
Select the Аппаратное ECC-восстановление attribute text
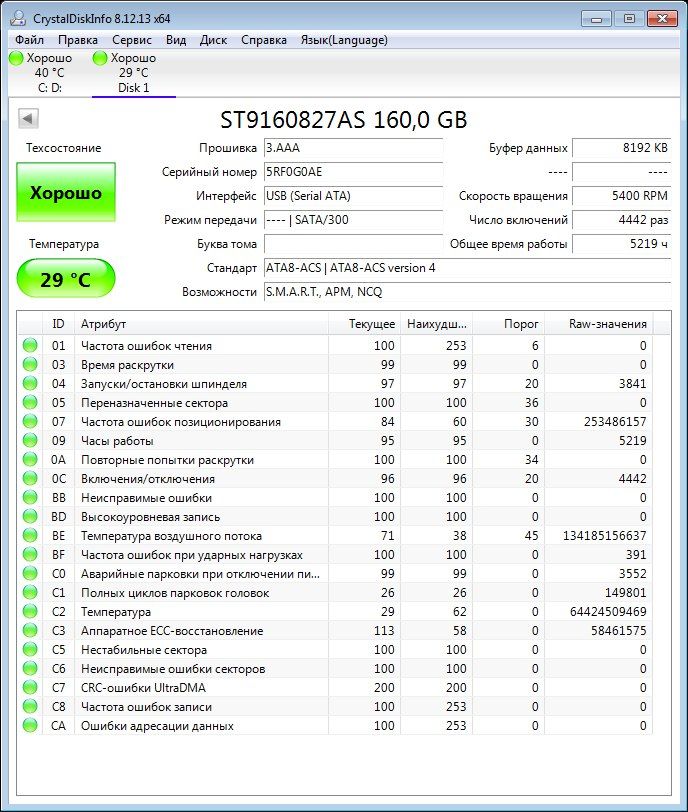(x=172, y=631)
